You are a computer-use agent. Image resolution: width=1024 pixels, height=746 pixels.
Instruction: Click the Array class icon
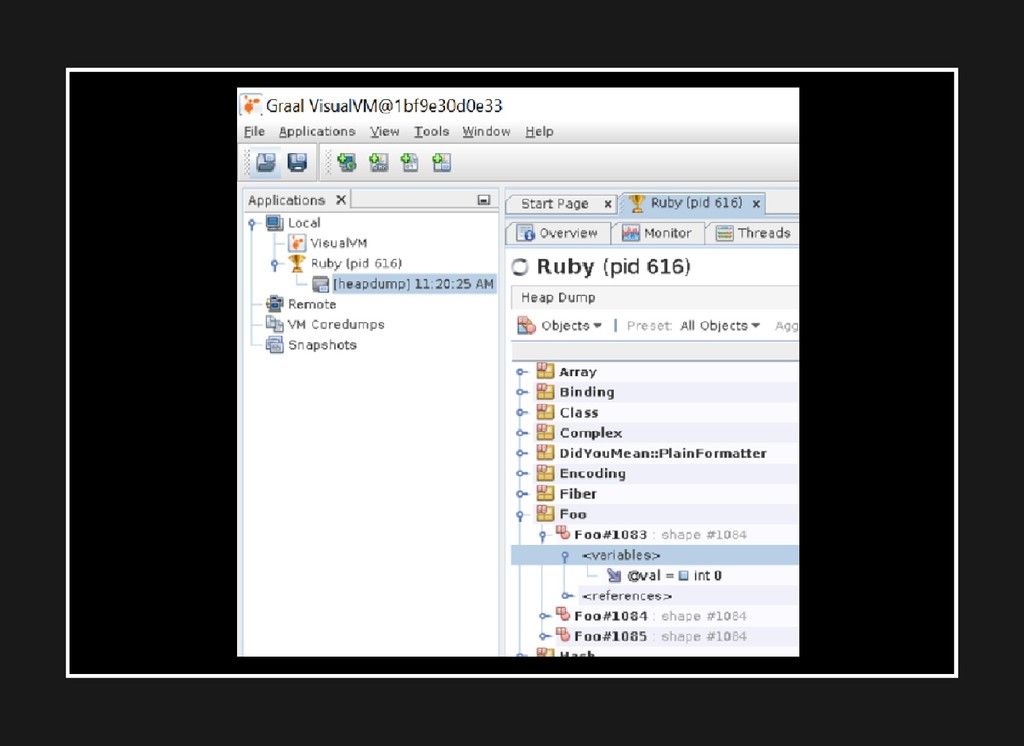tap(545, 371)
